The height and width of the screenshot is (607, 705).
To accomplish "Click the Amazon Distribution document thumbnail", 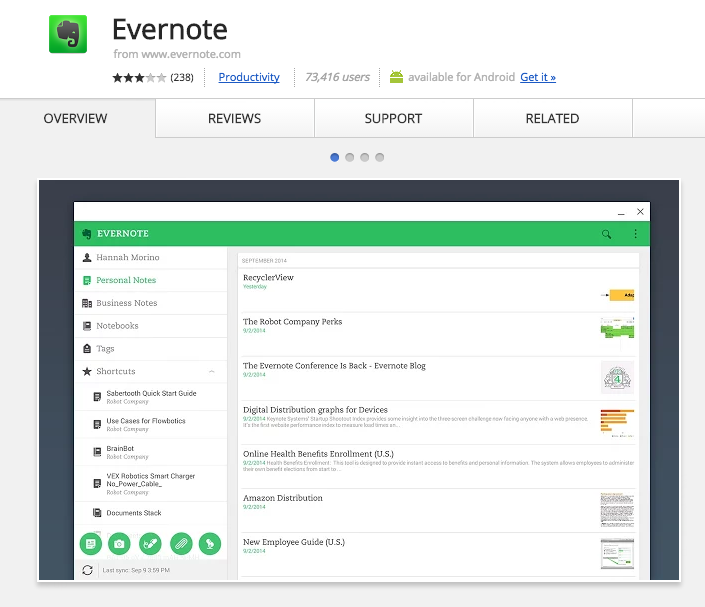I will point(617,510).
